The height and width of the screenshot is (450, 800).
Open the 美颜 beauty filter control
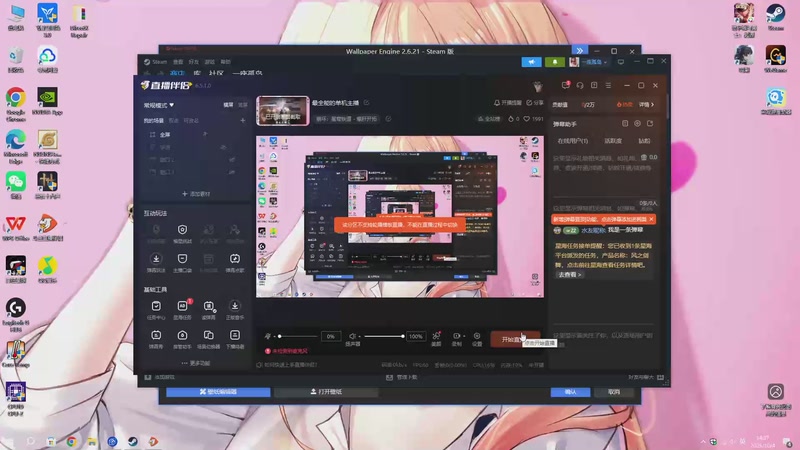[436, 339]
